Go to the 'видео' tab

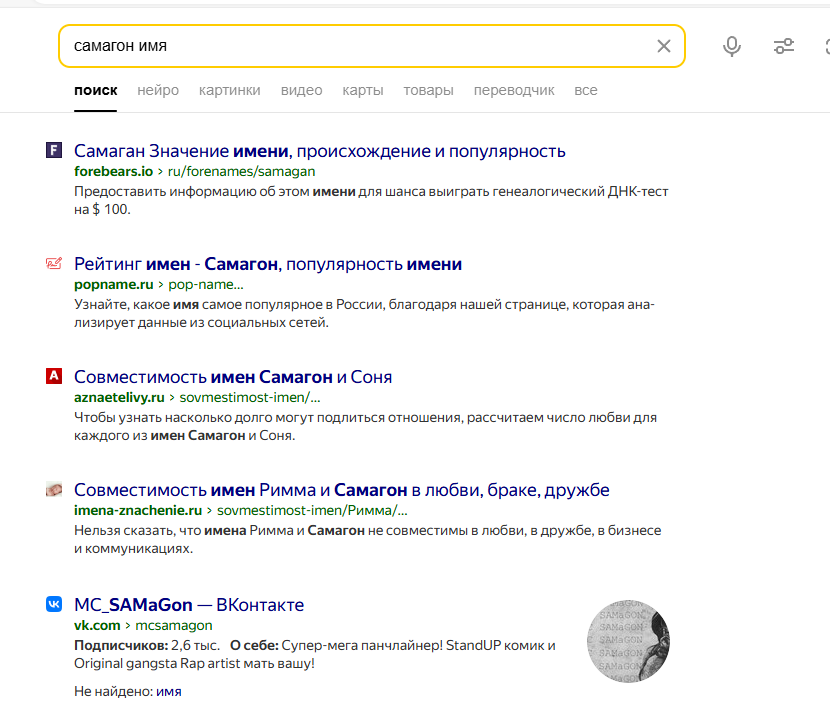click(x=302, y=91)
